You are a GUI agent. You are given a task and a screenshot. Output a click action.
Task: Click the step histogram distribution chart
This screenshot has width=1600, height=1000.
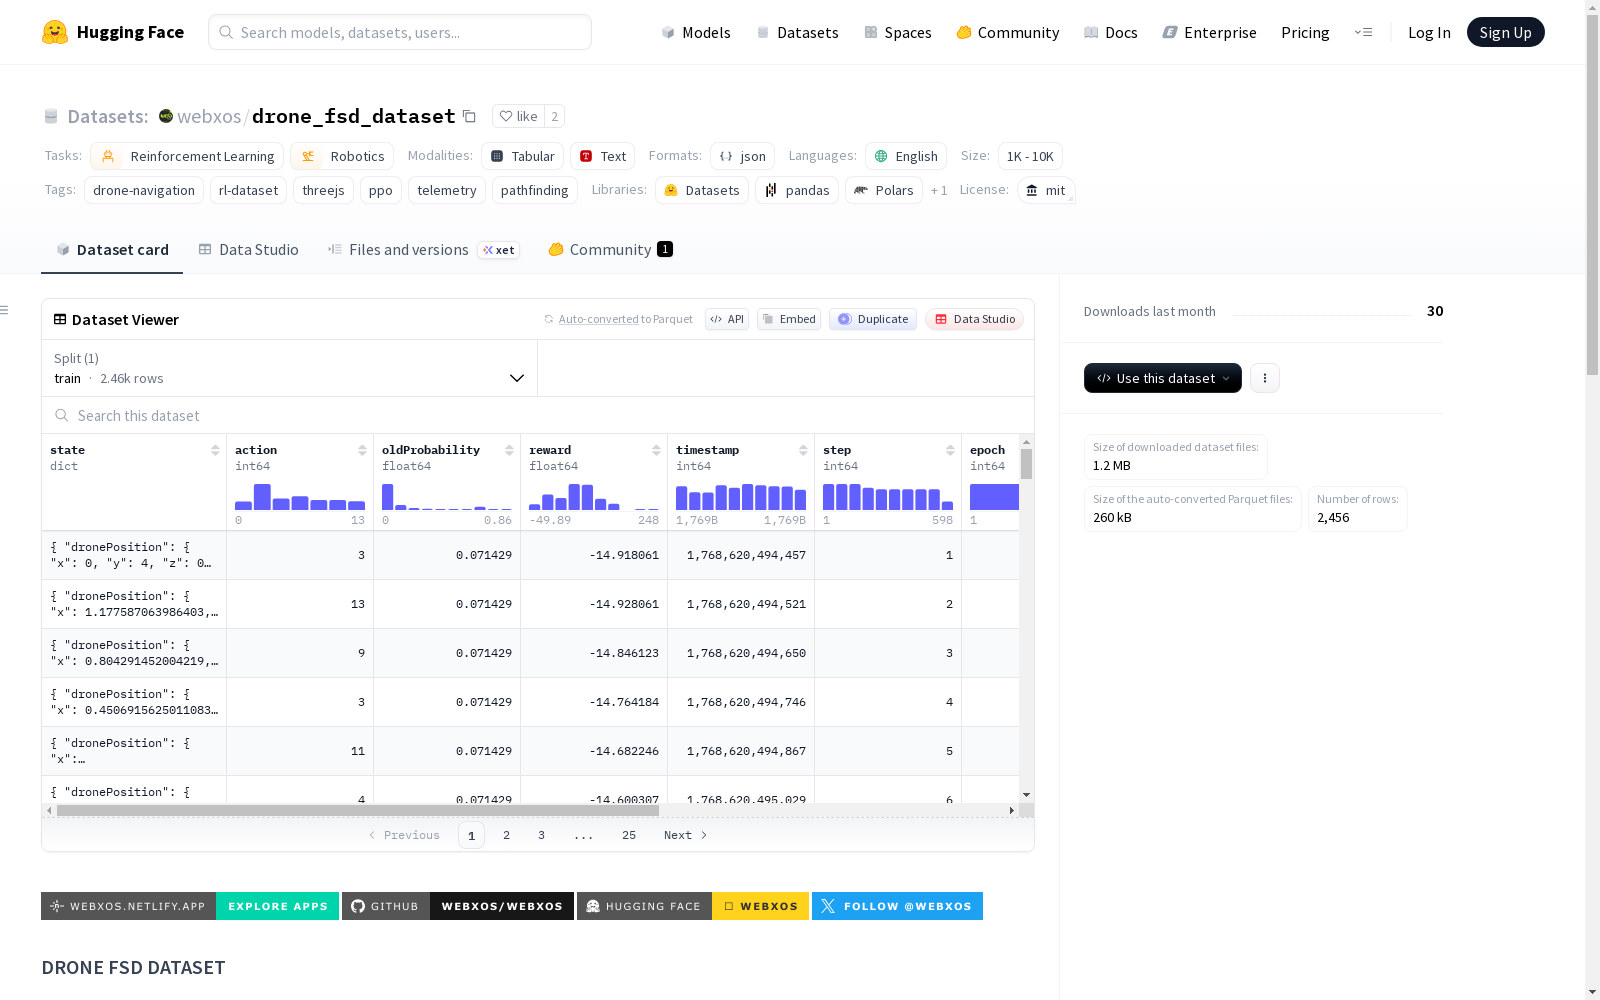coord(888,497)
